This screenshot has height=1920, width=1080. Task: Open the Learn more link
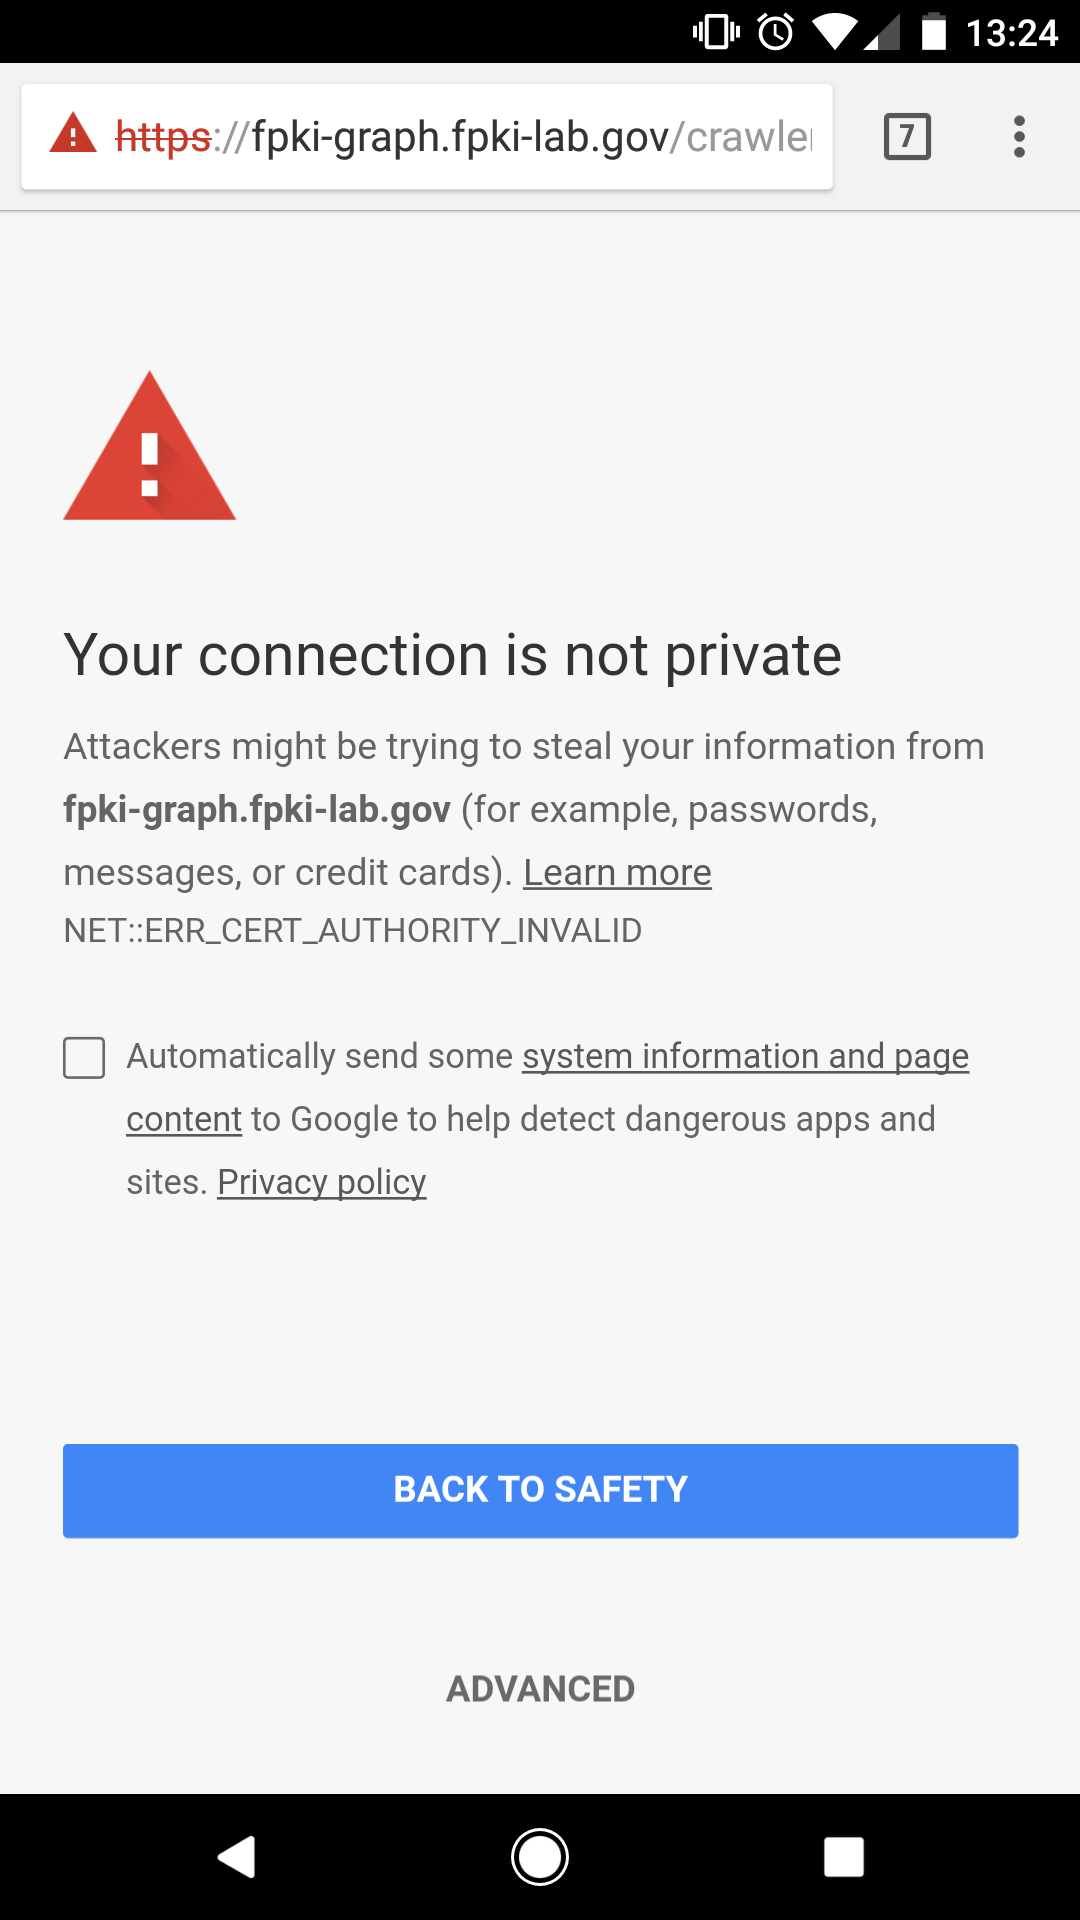pyautogui.click(x=617, y=872)
